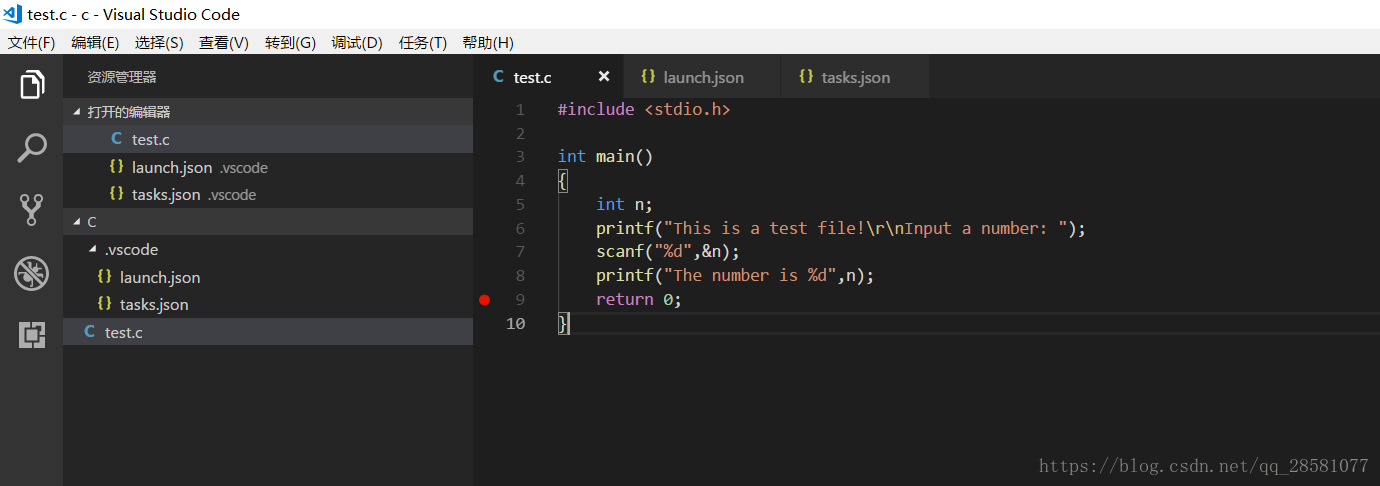Open the Explorer view in activity bar
1380x486 pixels.
pos(32,85)
